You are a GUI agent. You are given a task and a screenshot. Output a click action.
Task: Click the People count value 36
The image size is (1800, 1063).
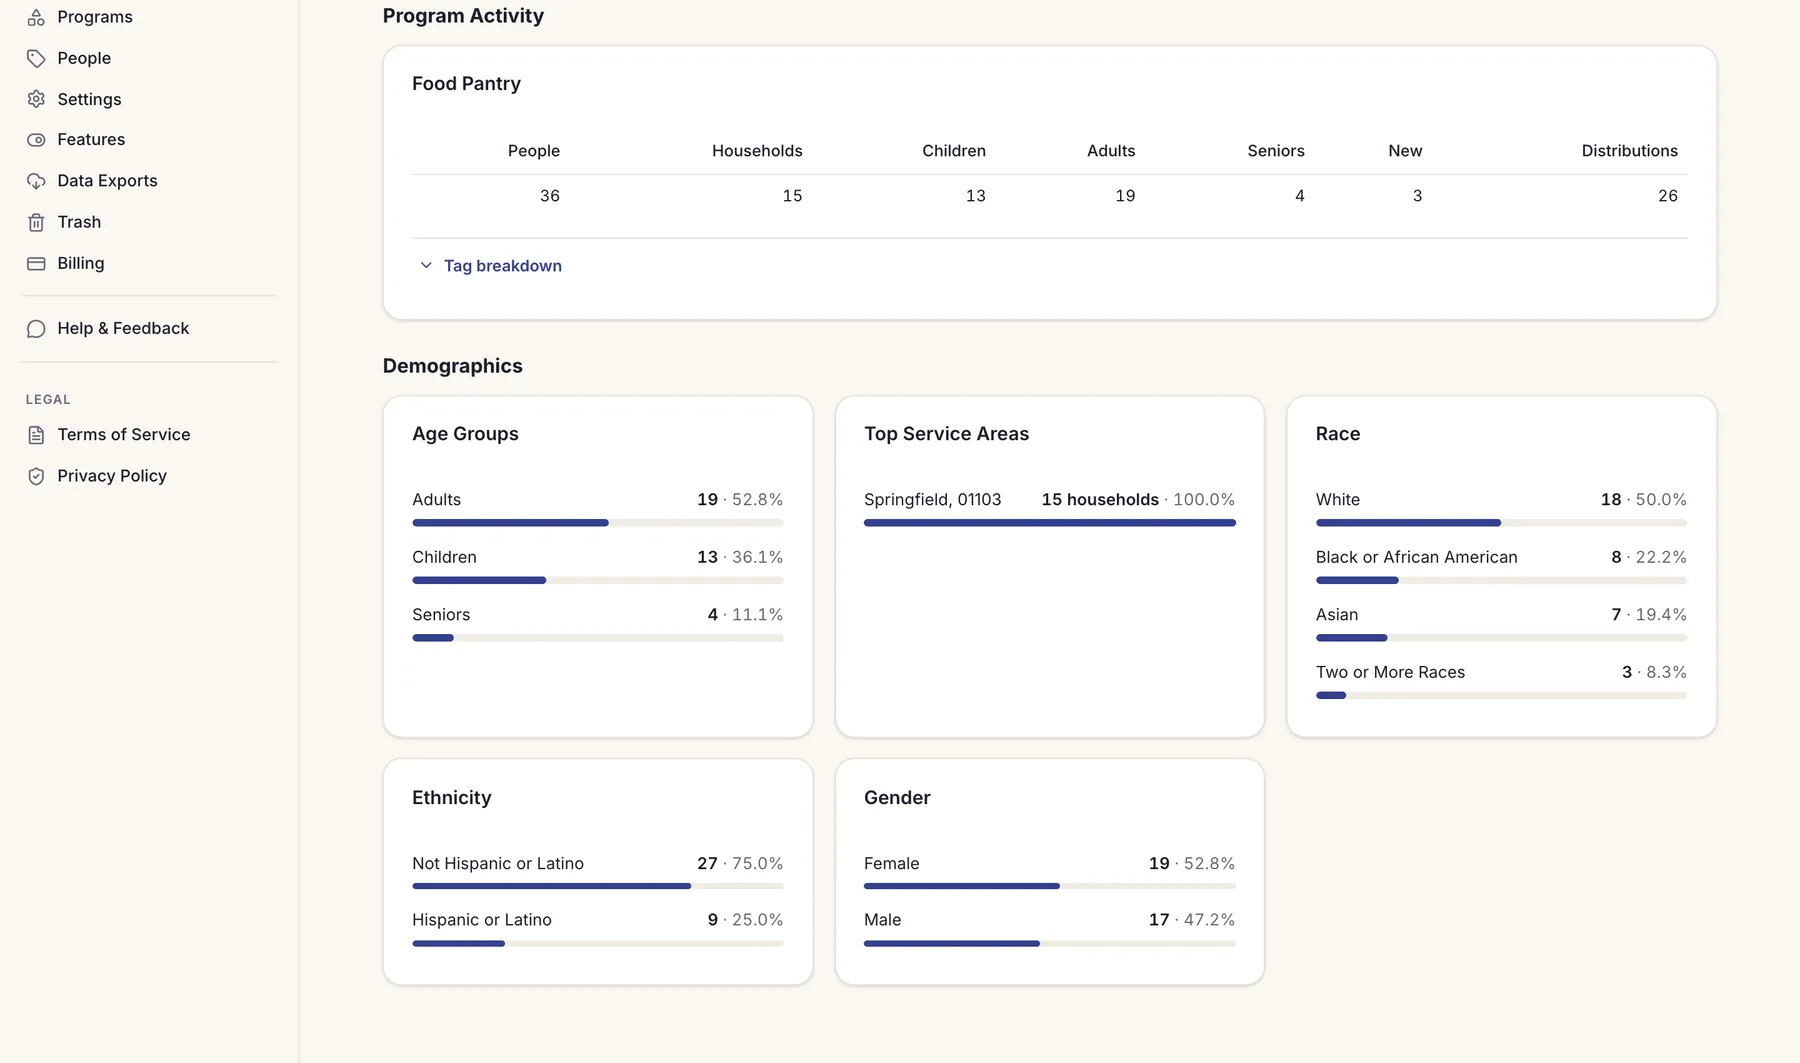tap(549, 196)
